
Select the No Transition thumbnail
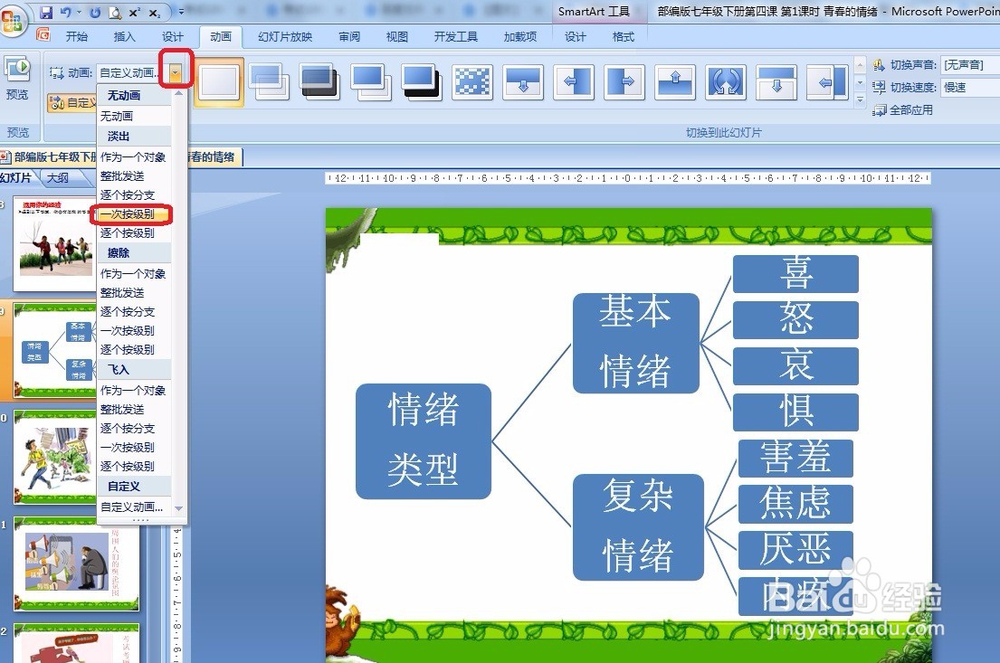[x=219, y=82]
